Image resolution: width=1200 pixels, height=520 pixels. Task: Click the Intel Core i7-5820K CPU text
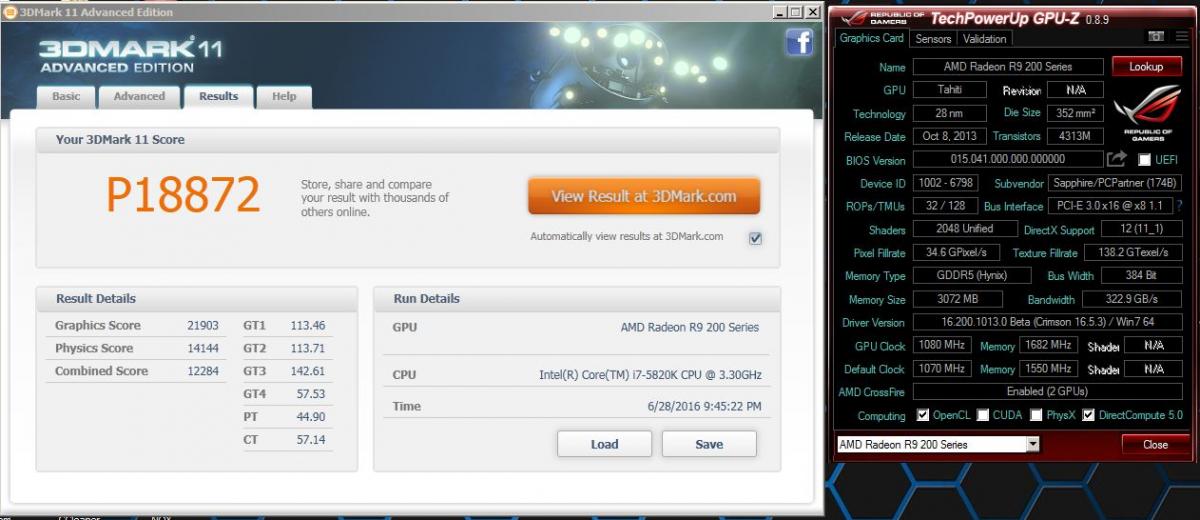tap(649, 375)
